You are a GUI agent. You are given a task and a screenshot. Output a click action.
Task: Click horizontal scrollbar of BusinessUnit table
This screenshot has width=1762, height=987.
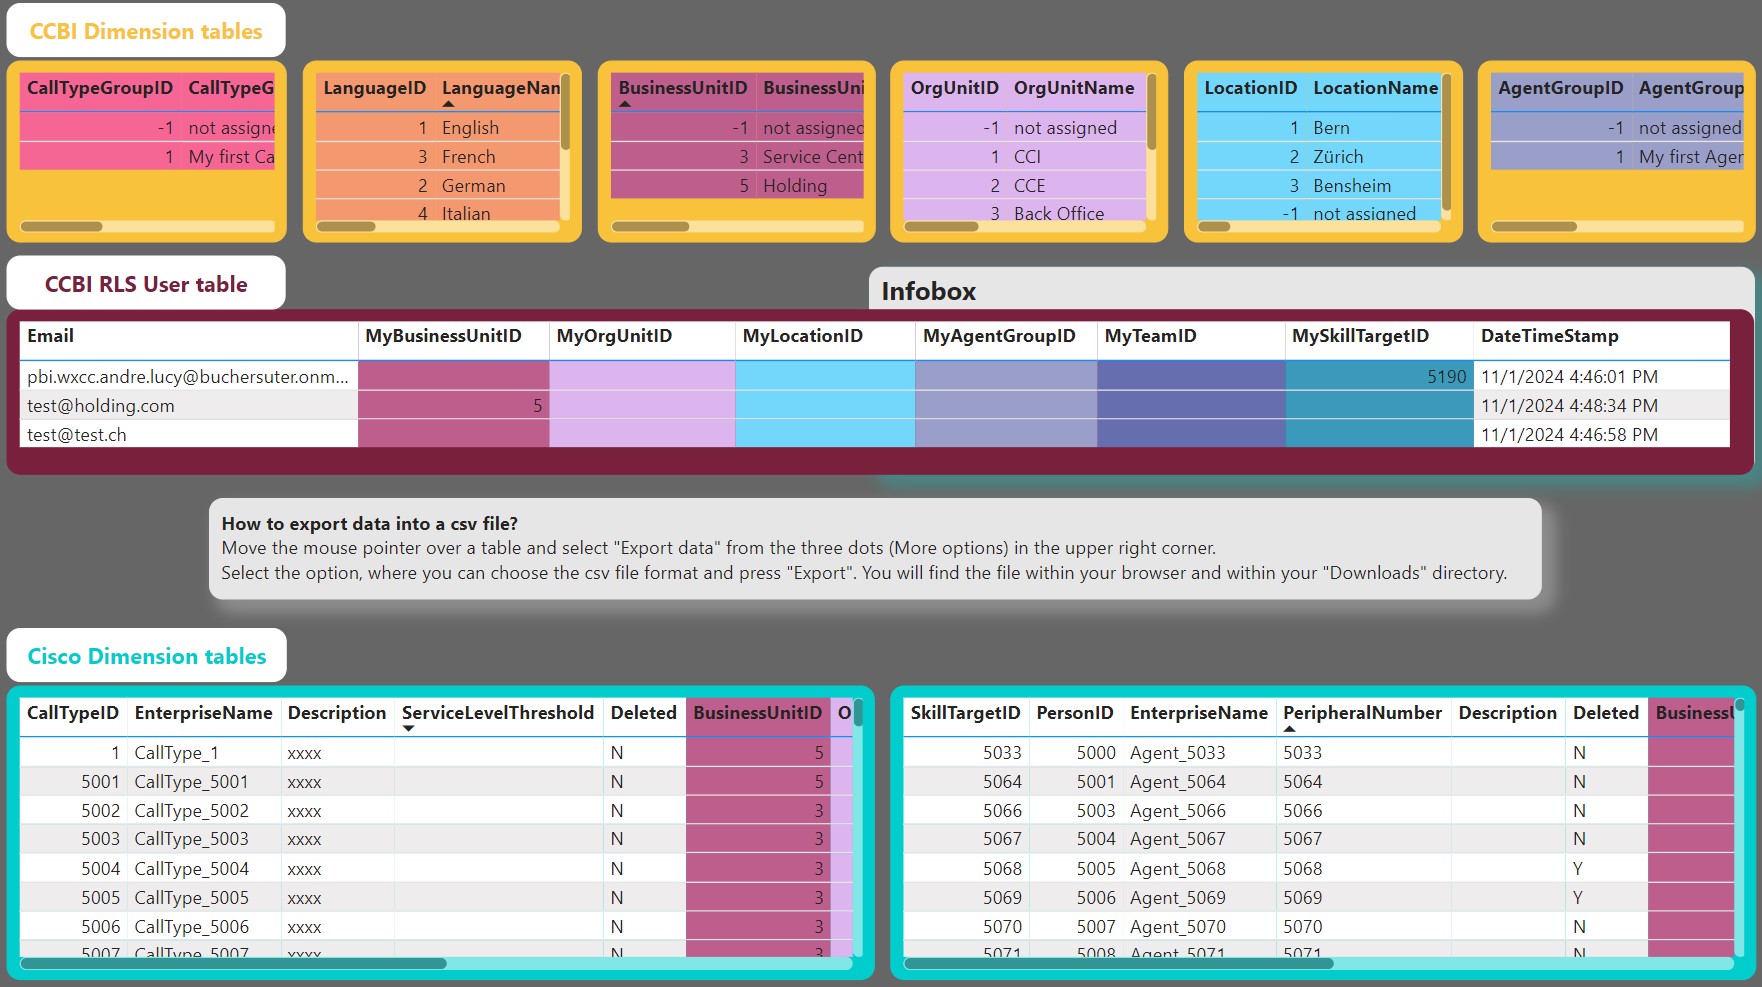650,226
